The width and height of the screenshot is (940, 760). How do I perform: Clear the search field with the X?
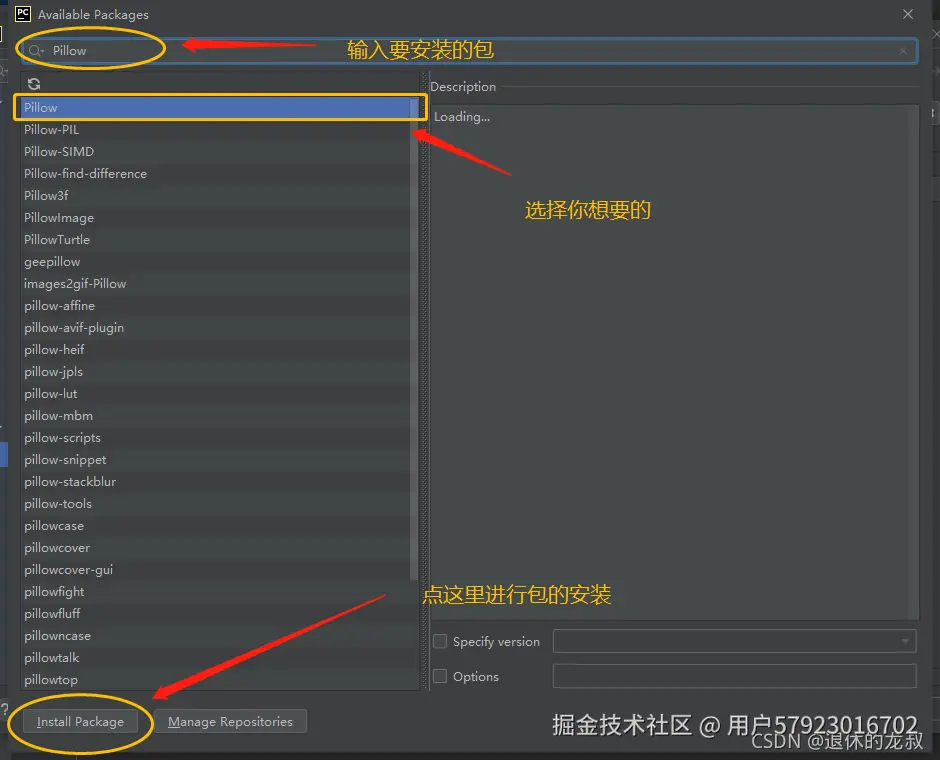pyautogui.click(x=903, y=52)
